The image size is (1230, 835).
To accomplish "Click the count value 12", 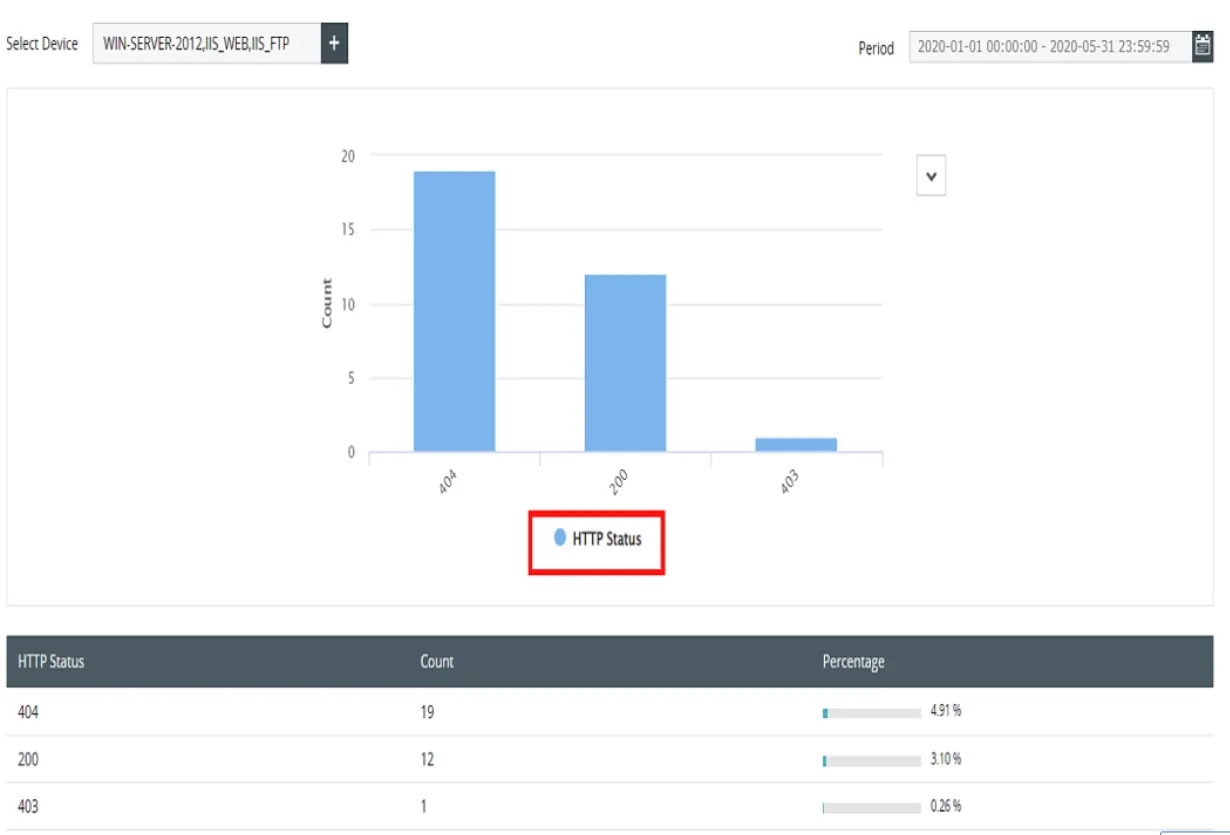I will pyautogui.click(x=427, y=759).
